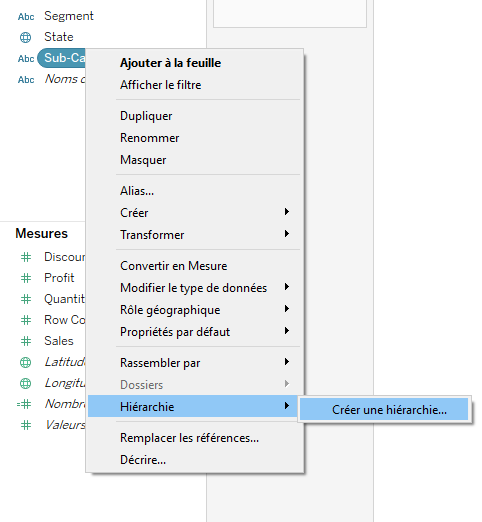
Task: Expand the Transformer submenu
Action: [287, 234]
